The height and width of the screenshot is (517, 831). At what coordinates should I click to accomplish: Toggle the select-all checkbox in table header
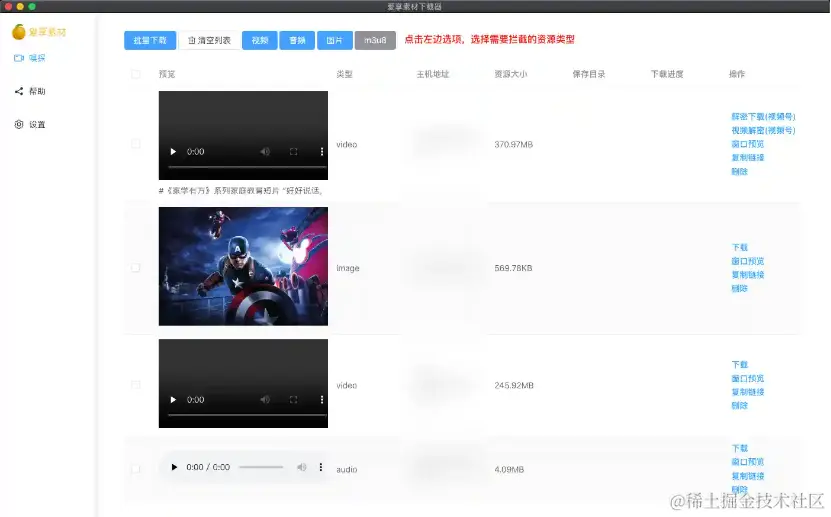coord(136,74)
